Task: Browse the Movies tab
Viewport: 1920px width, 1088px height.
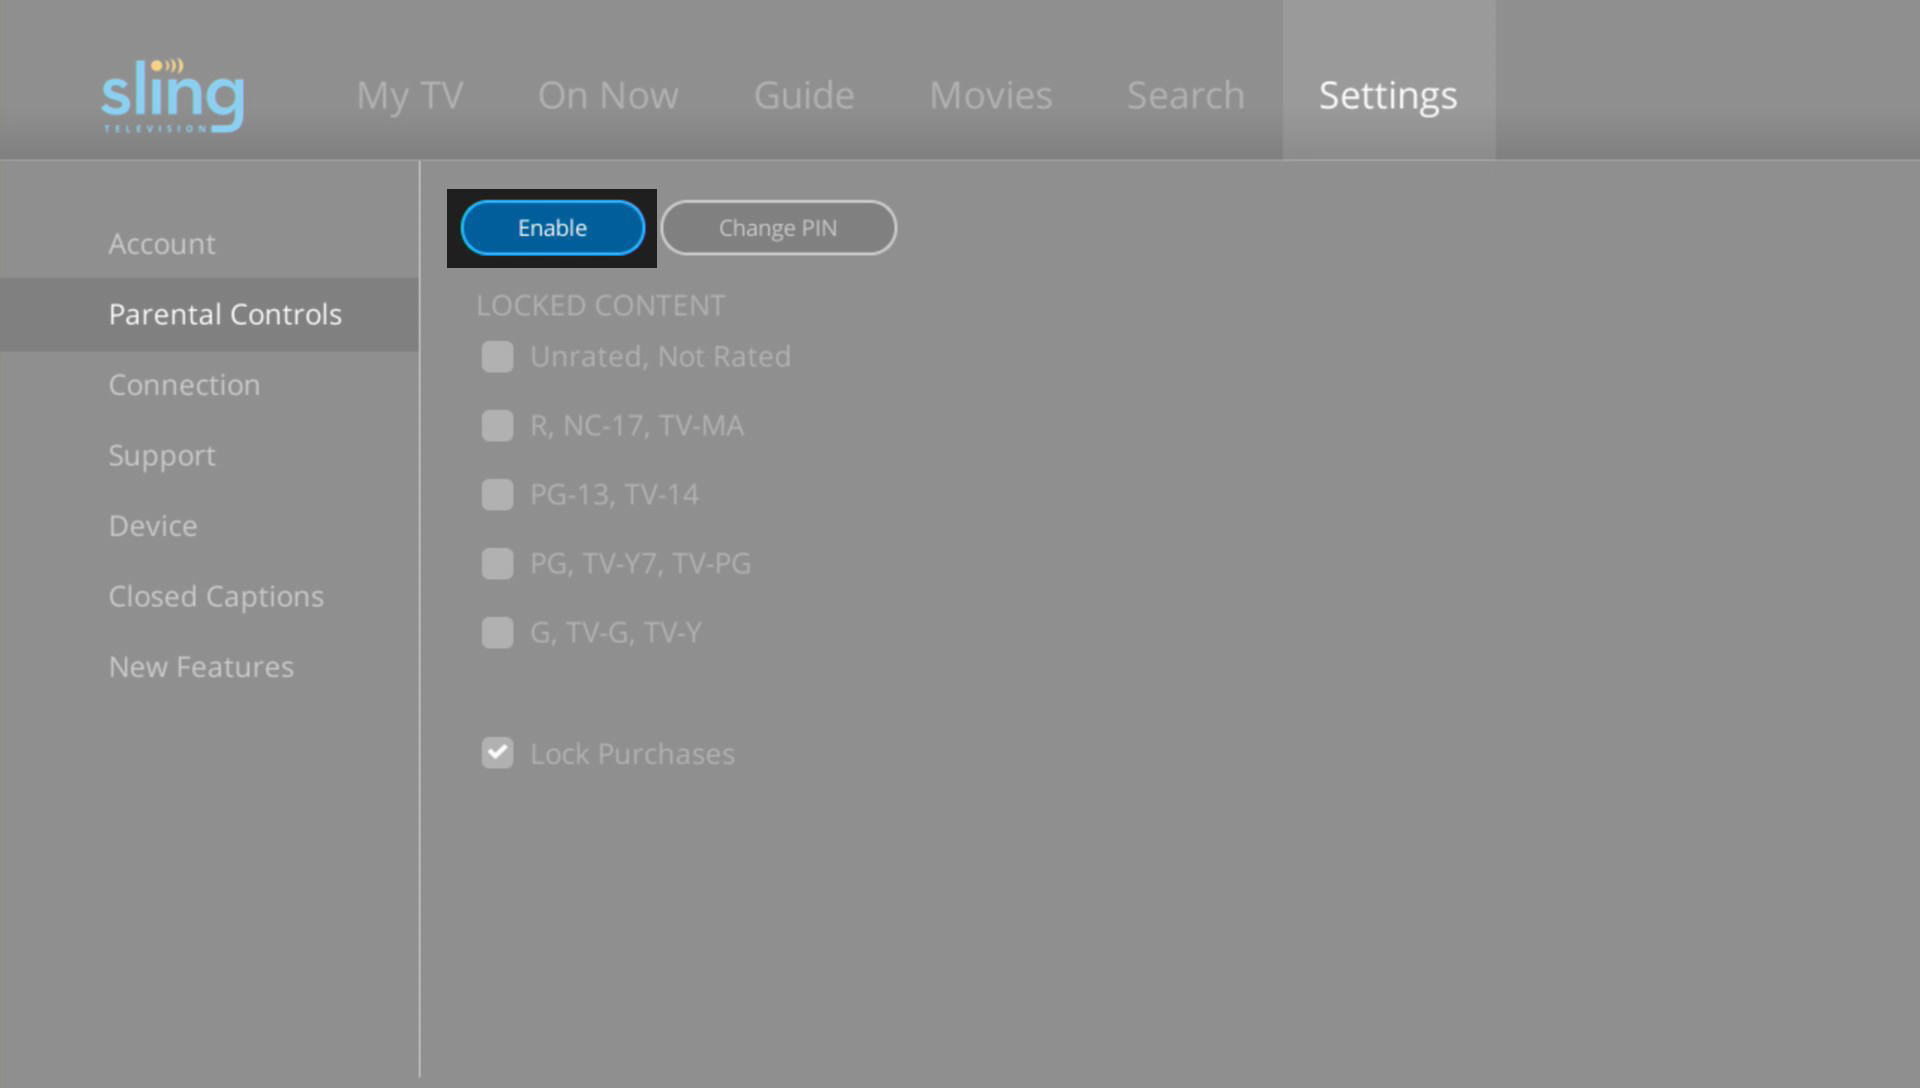Action: [x=991, y=96]
